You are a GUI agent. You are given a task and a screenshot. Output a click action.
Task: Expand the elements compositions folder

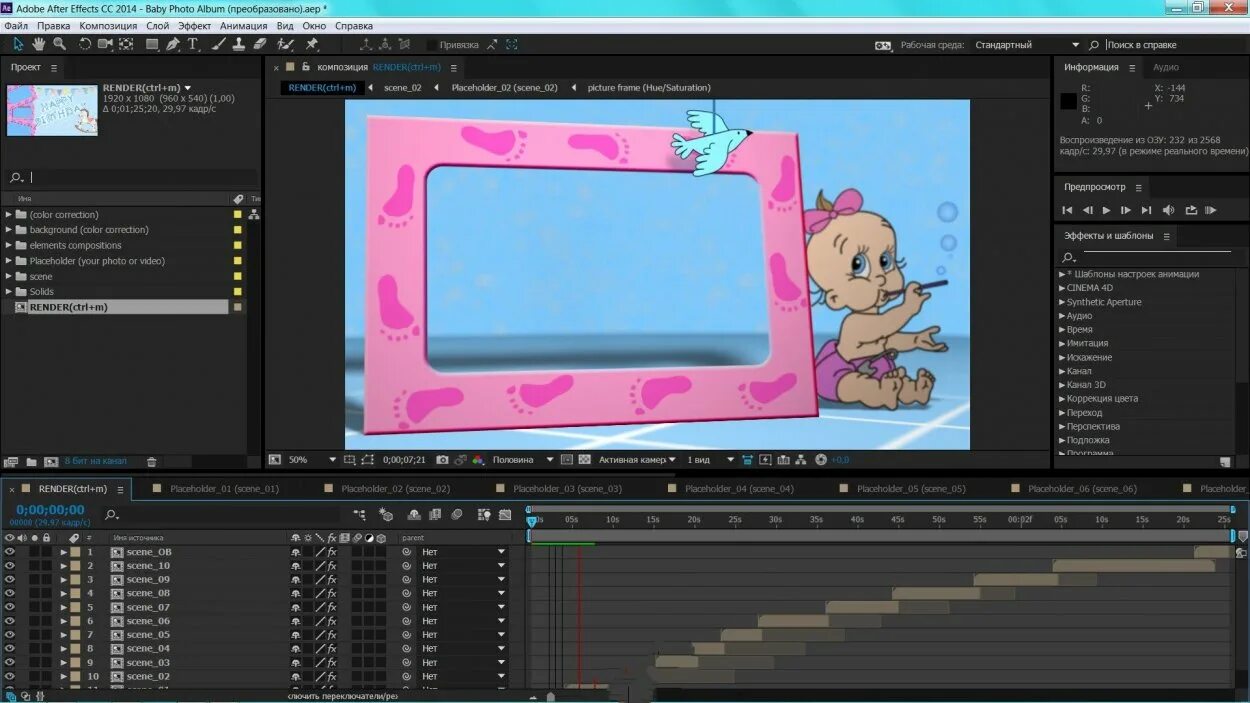9,246
